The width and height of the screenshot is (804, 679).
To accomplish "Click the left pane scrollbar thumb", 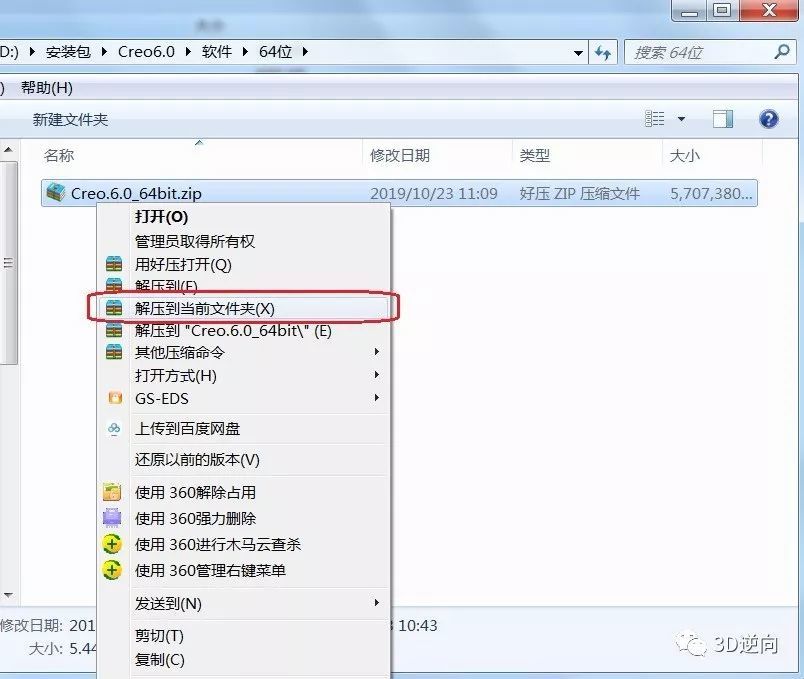I will click(x=8, y=263).
